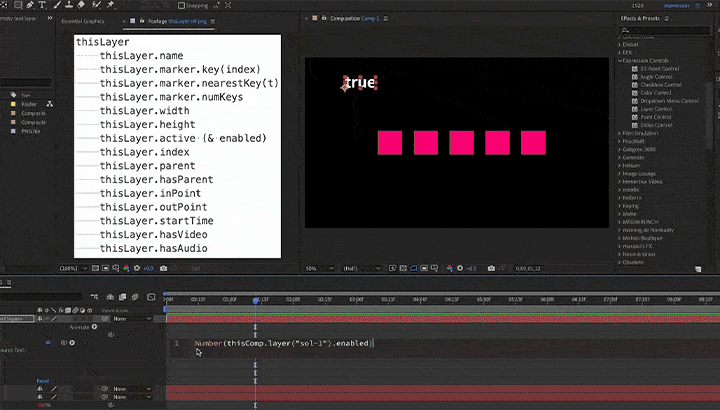Viewport: 720px width, 410px height.
Task: Open the Effects & Presets panel menu
Action: 667,18
